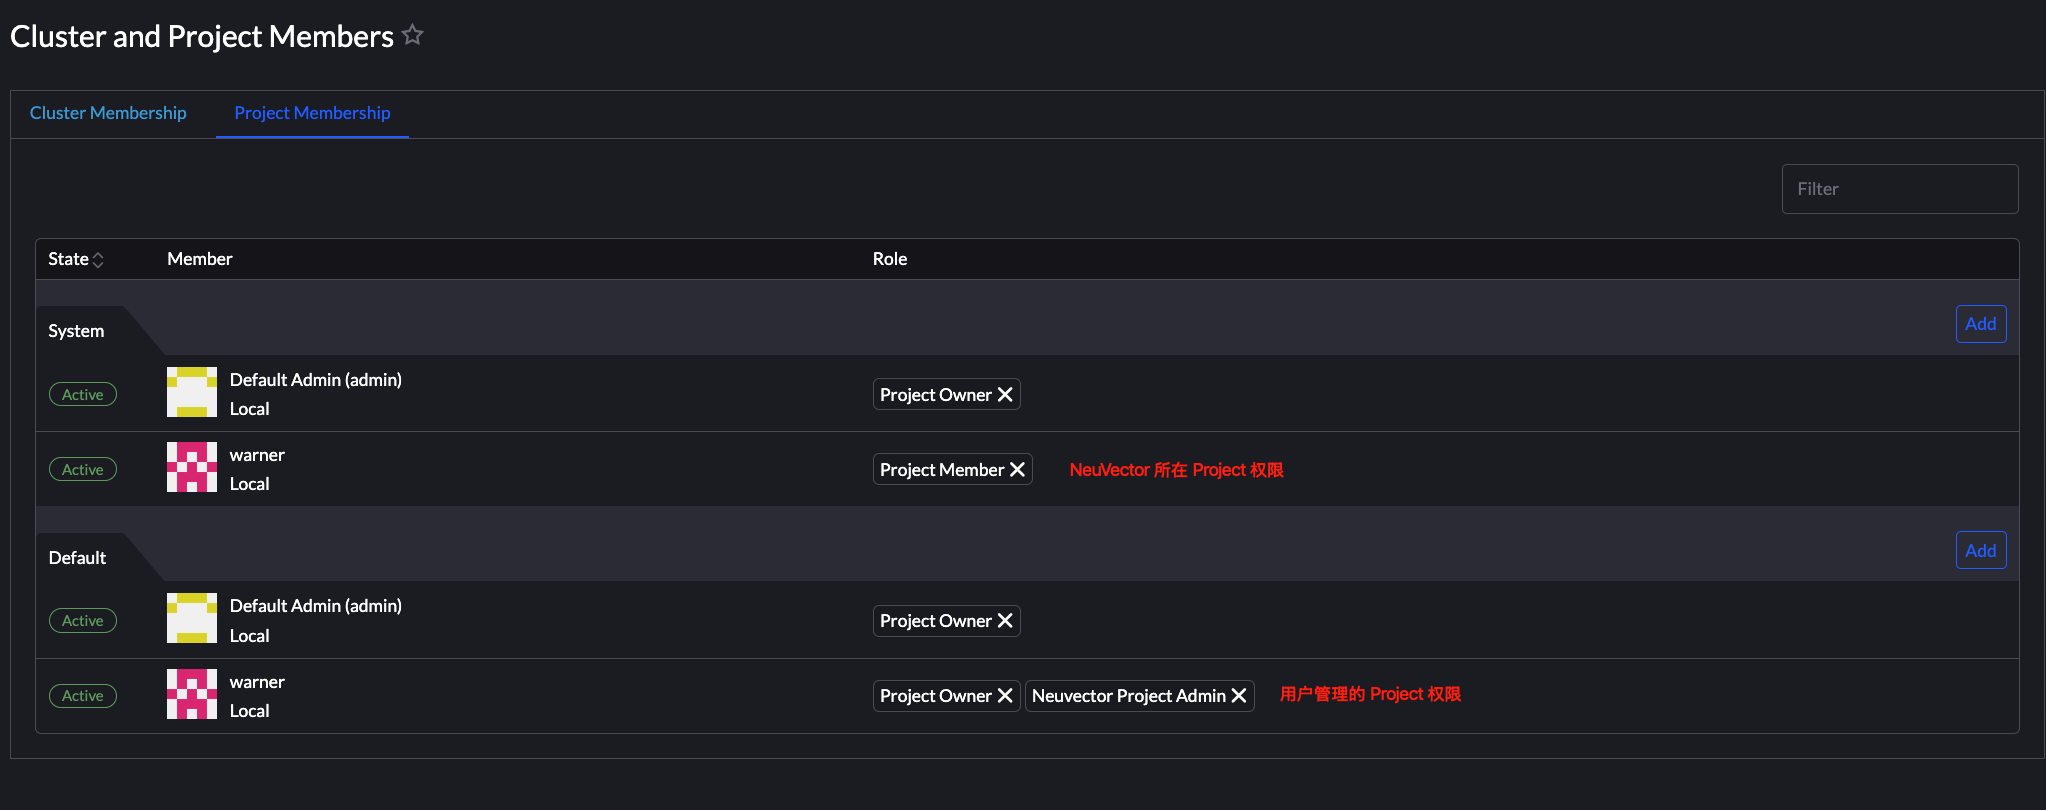Add a member to the Default project

[1980, 551]
